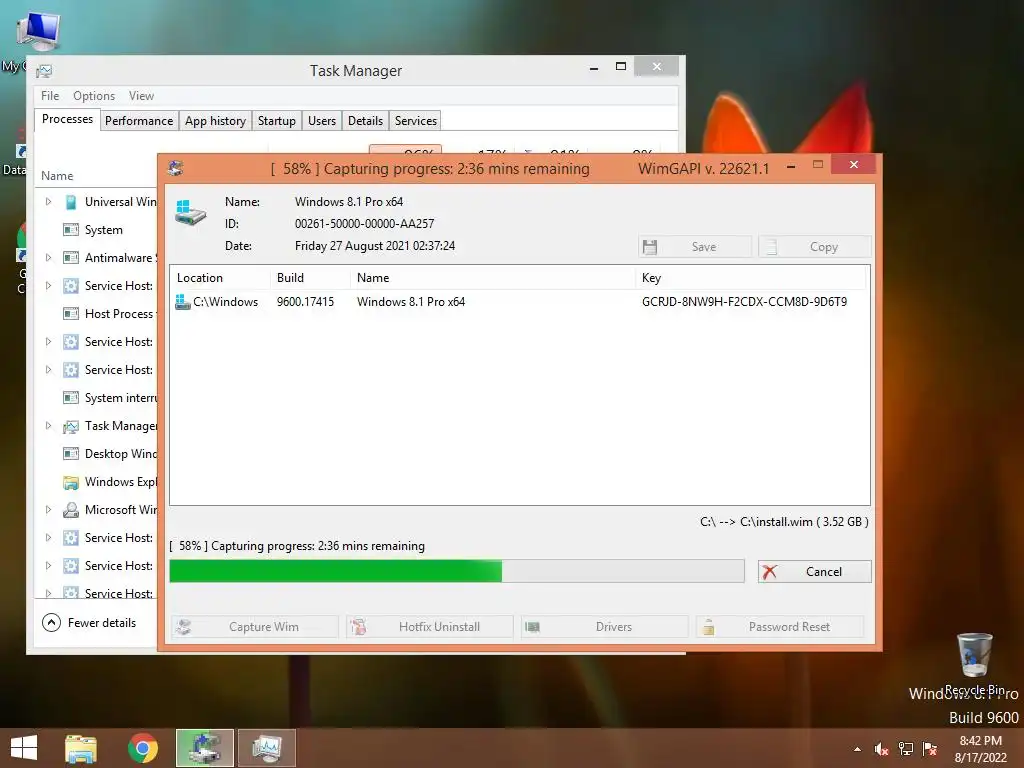The image size is (1024, 768).
Task: Click the app icon in the orange title bar
Action: (175, 168)
